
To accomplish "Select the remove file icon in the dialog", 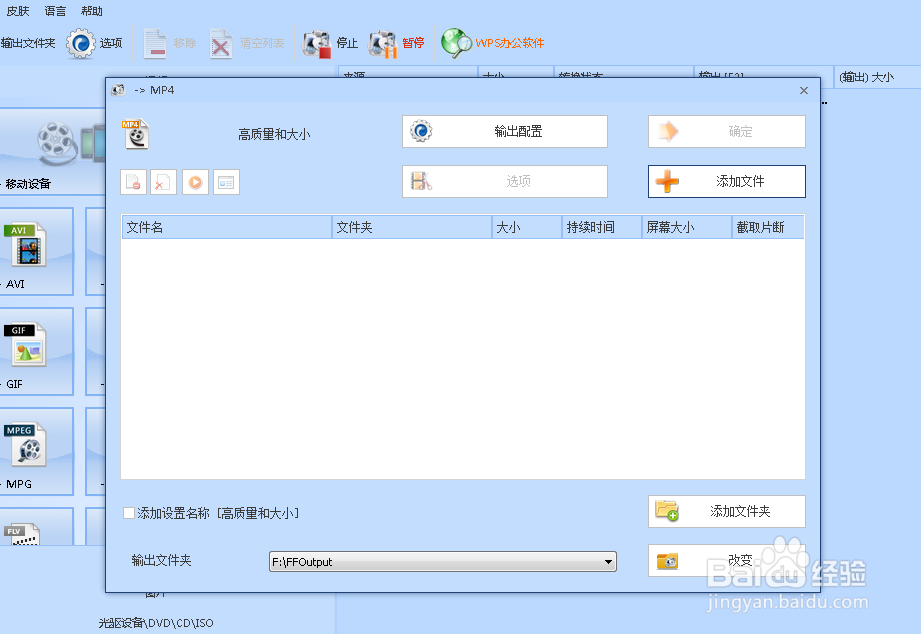I will 133,181.
